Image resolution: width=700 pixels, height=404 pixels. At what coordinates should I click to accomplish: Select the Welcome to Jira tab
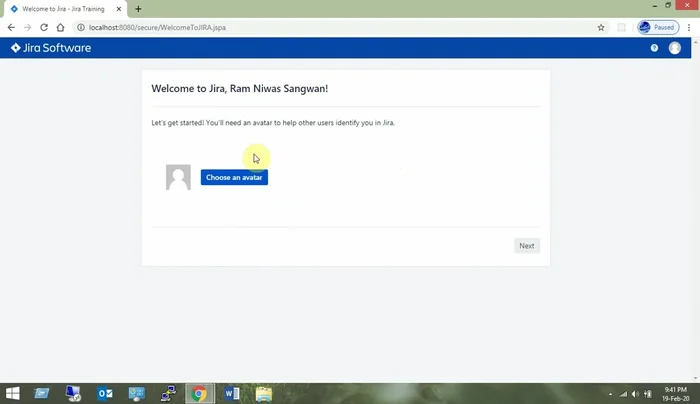pos(63,9)
